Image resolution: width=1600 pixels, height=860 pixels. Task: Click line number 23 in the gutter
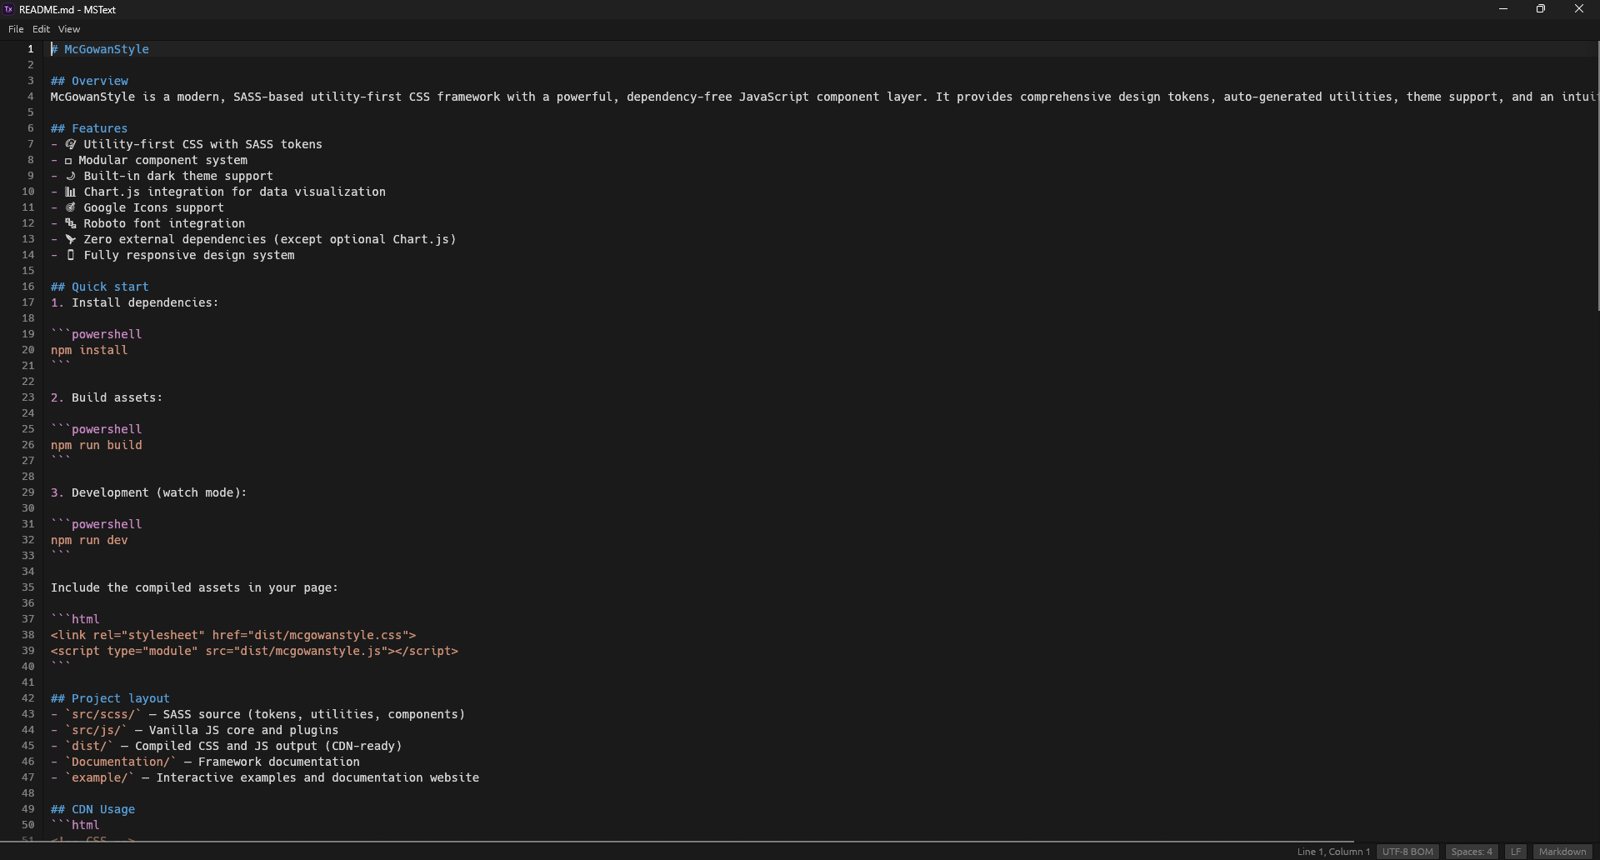(28, 398)
